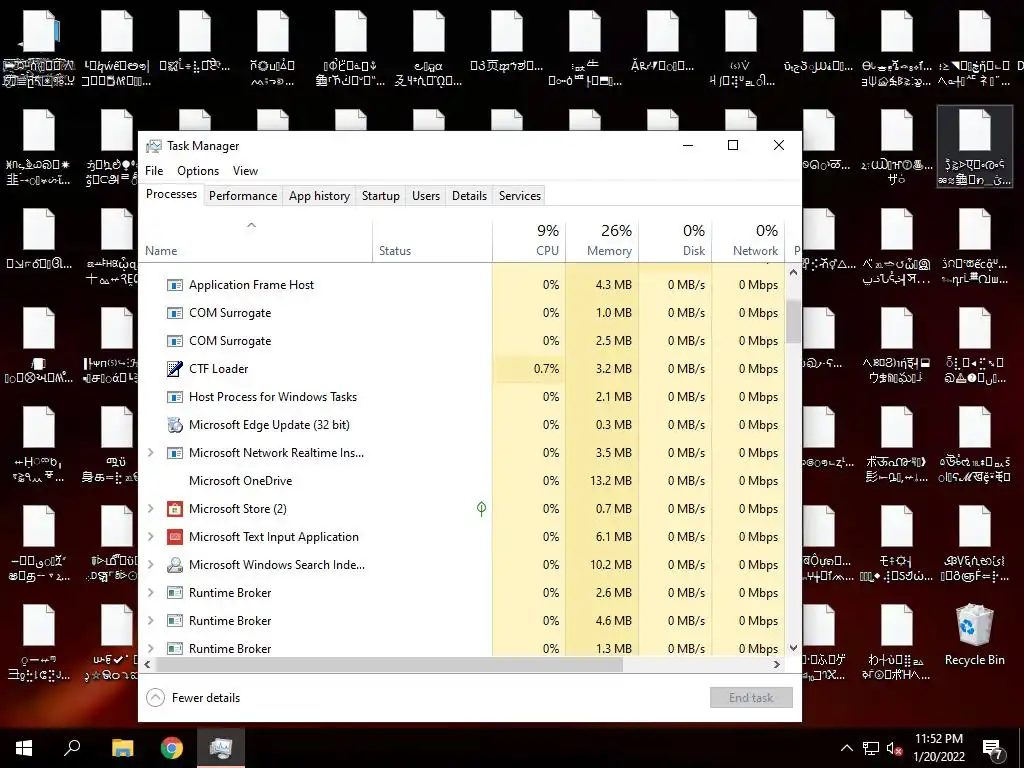1024x768 pixels.
Task: Click the Microsoft Windows Search Indexer icon
Action: [174, 565]
